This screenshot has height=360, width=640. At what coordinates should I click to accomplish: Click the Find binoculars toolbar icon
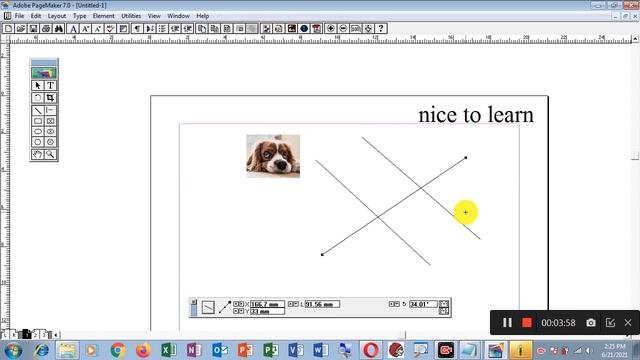click(58, 29)
